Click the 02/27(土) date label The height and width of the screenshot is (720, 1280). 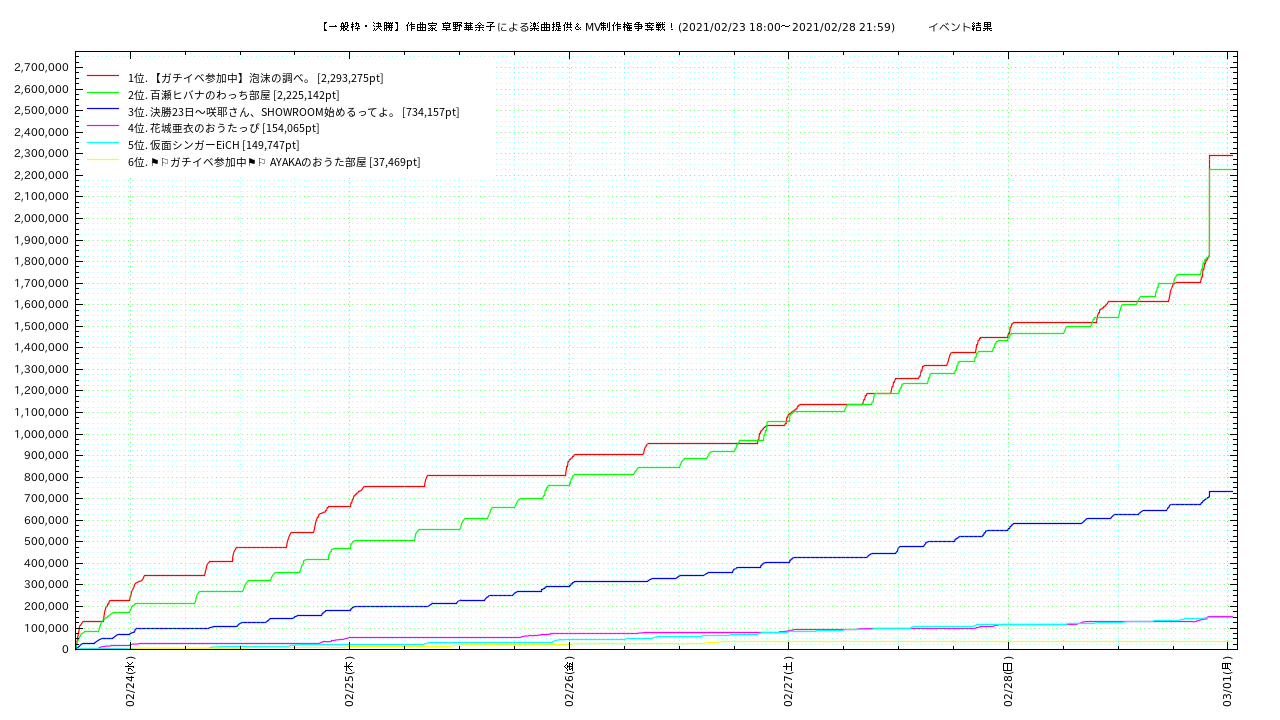tap(789, 682)
